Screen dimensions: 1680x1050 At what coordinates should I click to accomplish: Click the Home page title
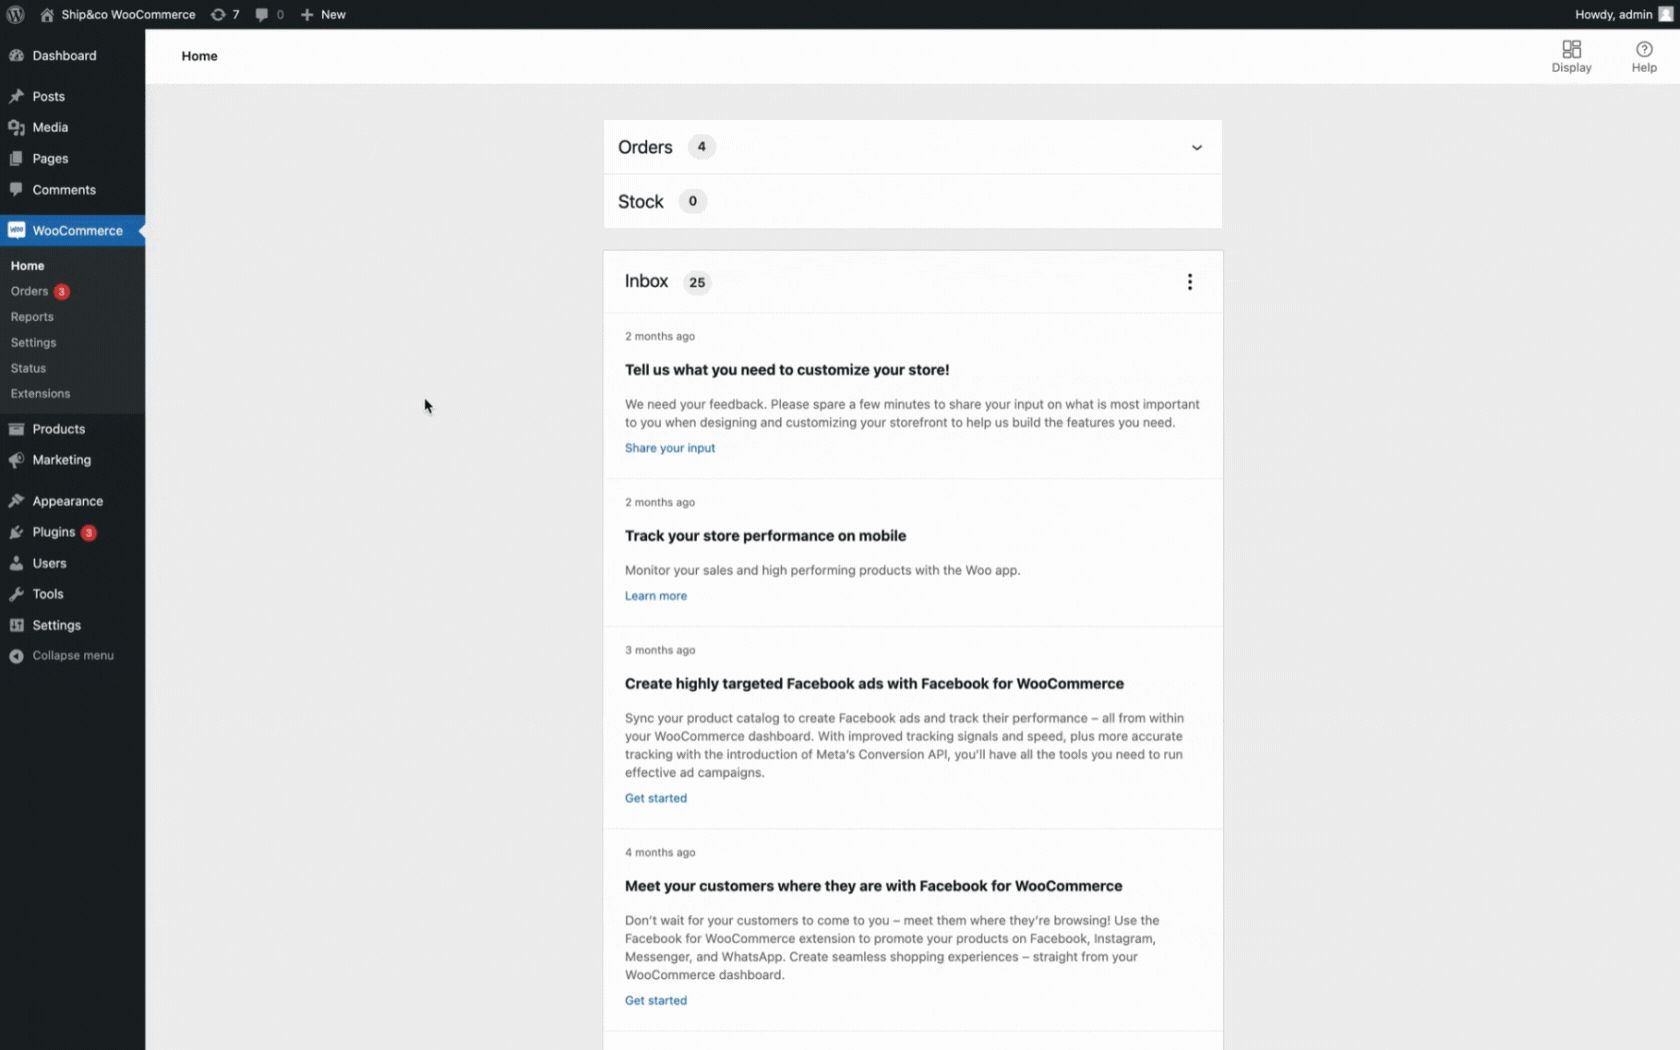[x=199, y=56]
